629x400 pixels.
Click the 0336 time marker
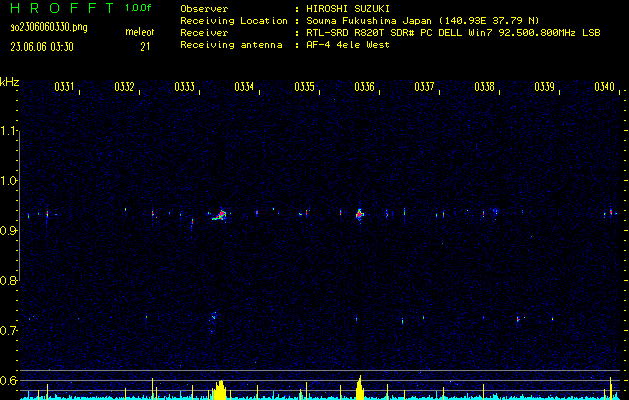point(364,88)
